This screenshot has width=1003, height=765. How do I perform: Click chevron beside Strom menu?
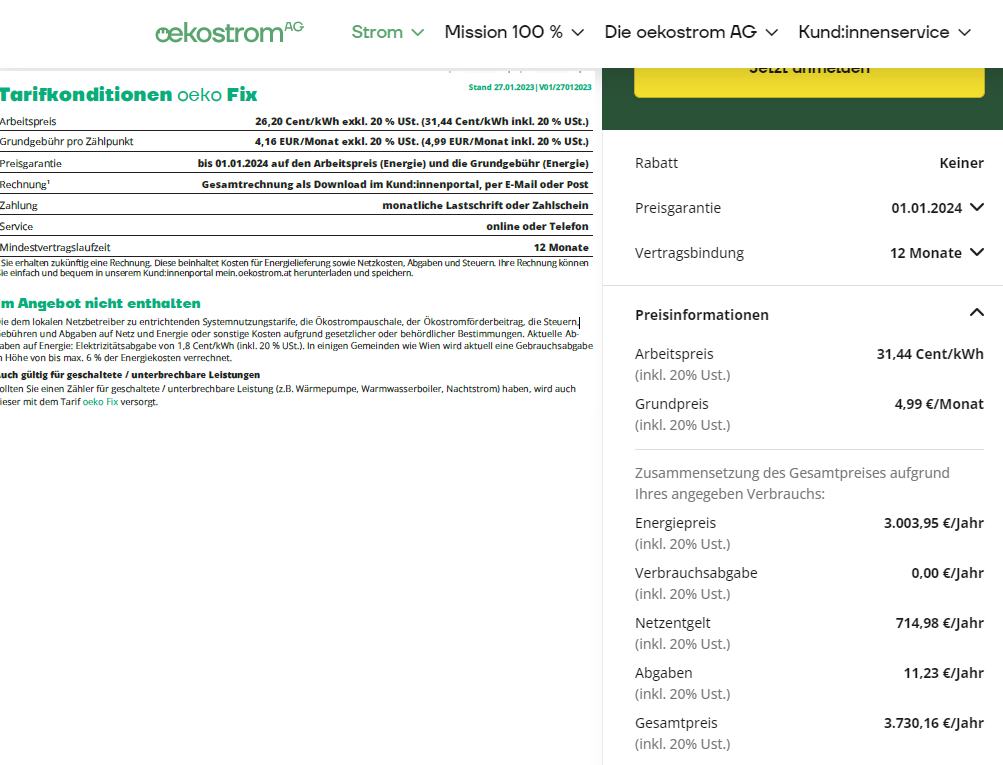click(418, 33)
